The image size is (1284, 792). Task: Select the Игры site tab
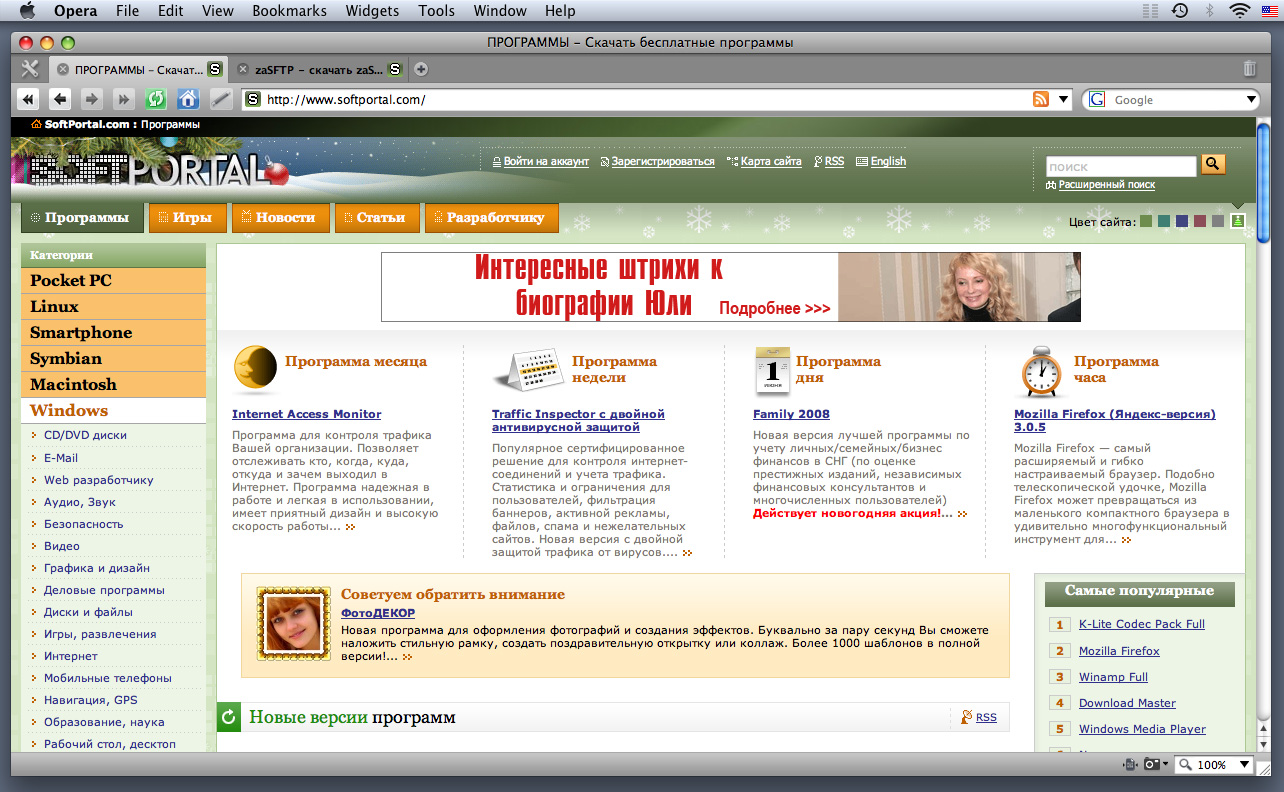click(x=186, y=217)
